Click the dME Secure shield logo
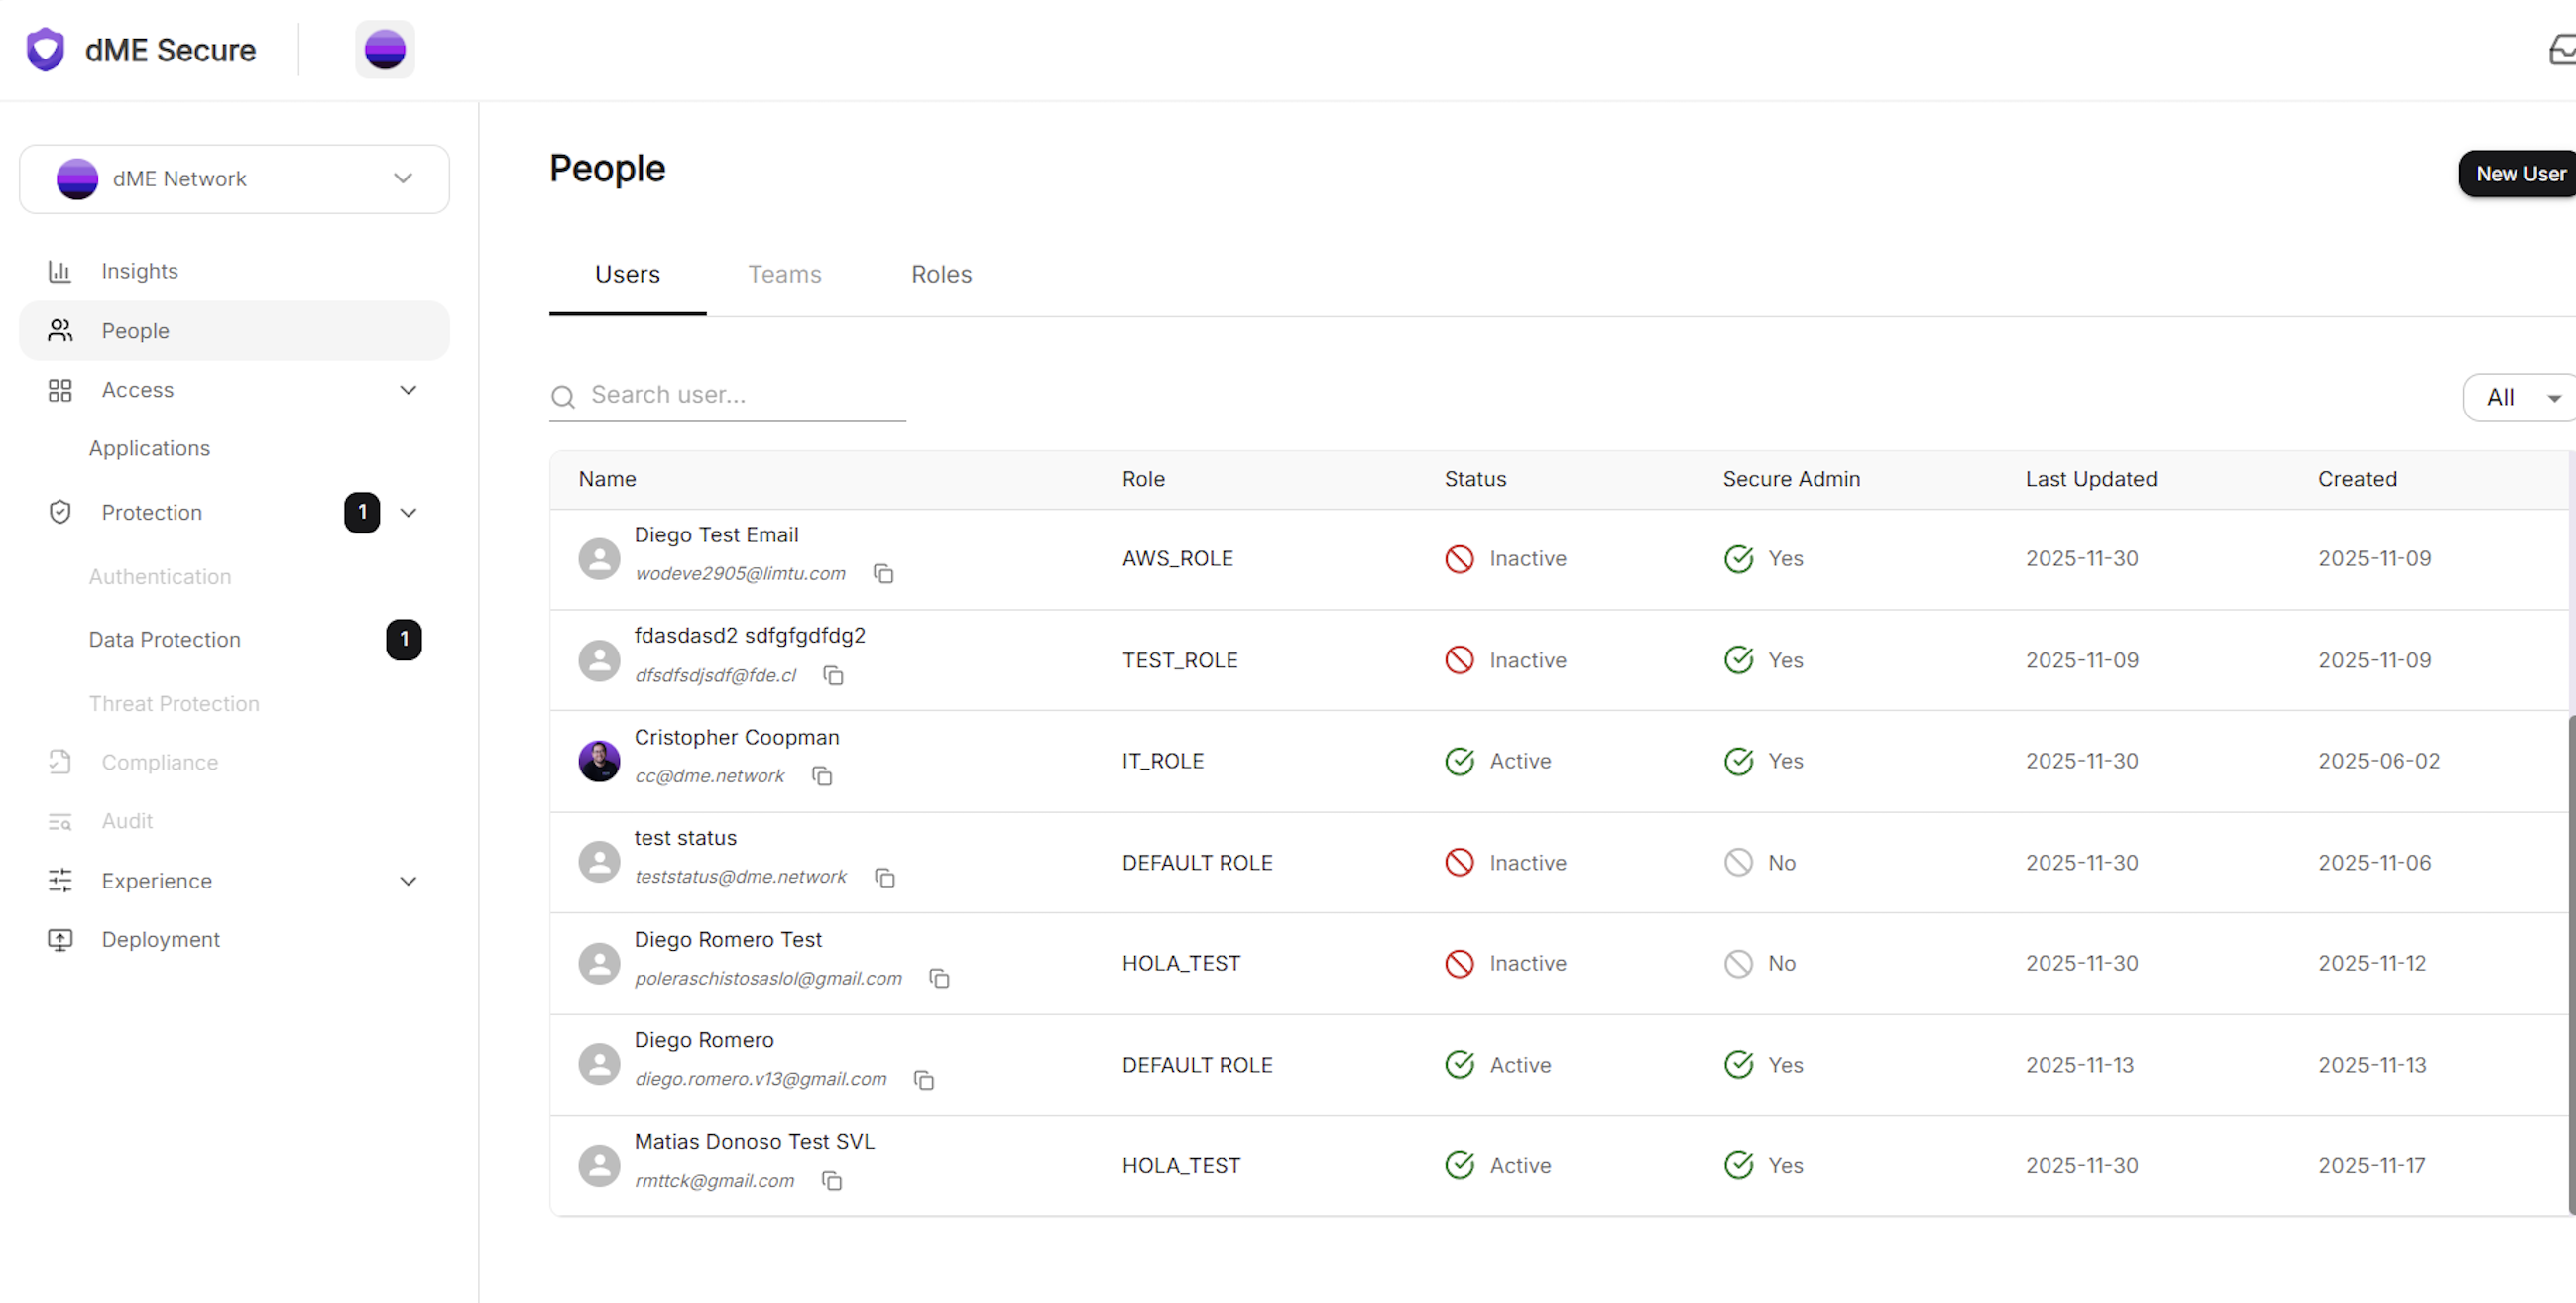 pos(45,49)
